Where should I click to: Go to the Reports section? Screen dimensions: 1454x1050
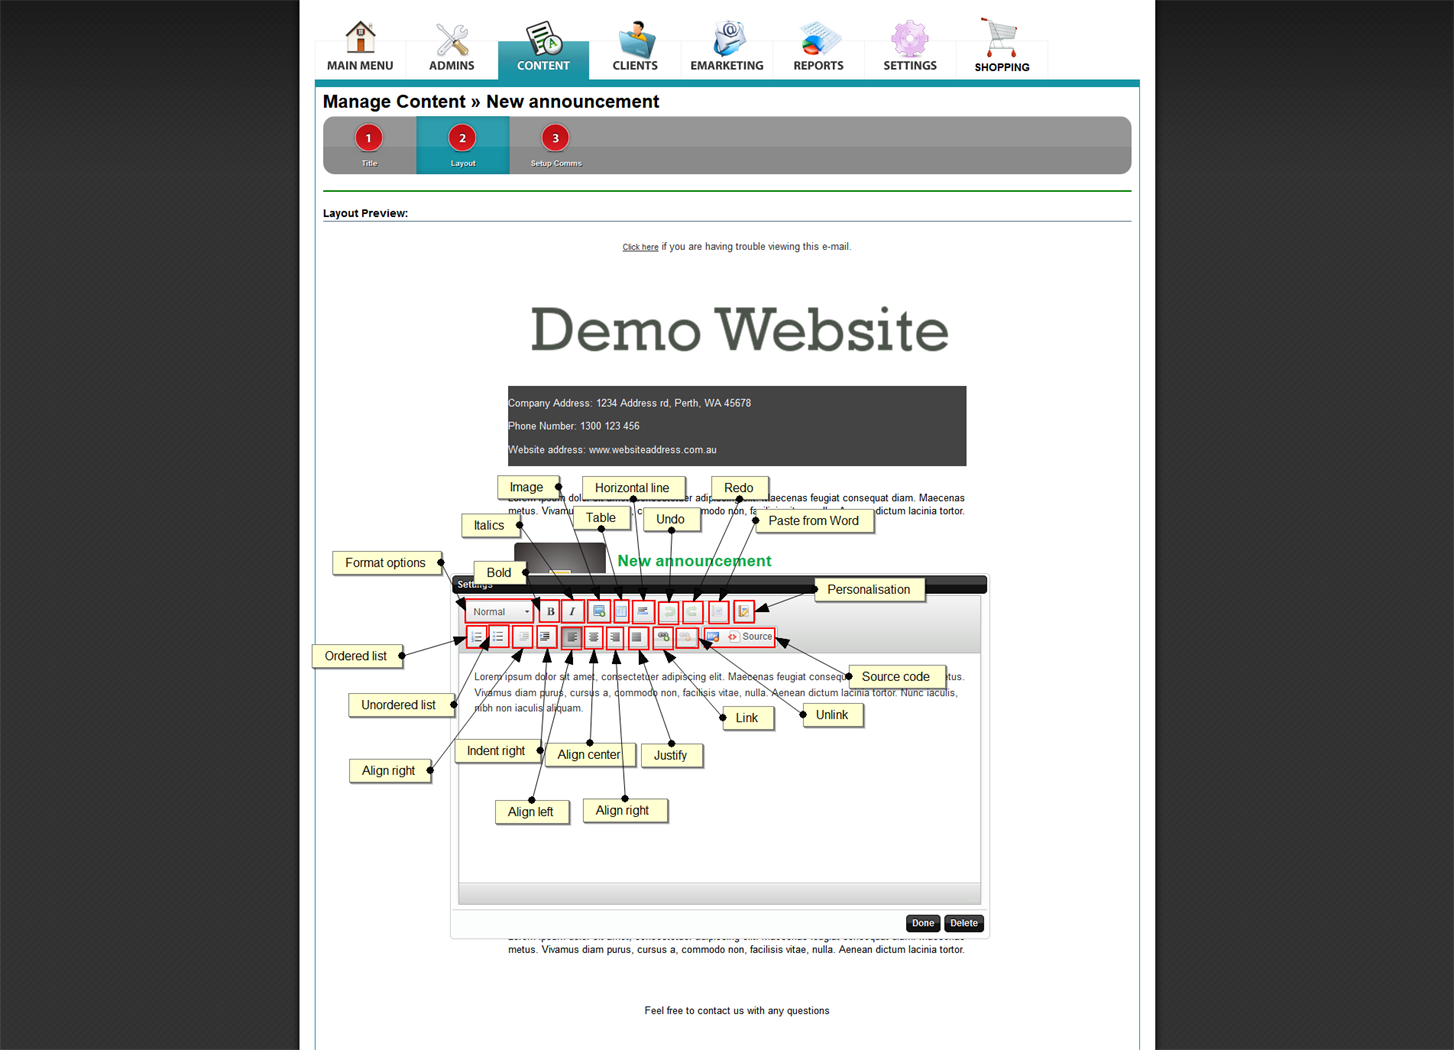(x=818, y=47)
